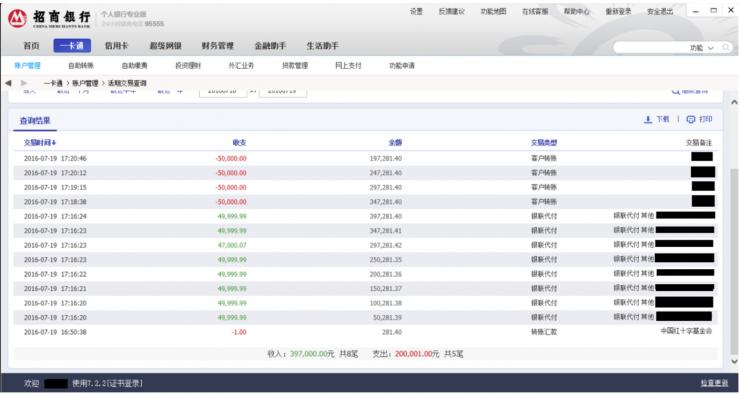Image resolution: width=740 pixels, height=395 pixels.
Task: Open the 功能申请 submenu
Action: (x=402, y=66)
